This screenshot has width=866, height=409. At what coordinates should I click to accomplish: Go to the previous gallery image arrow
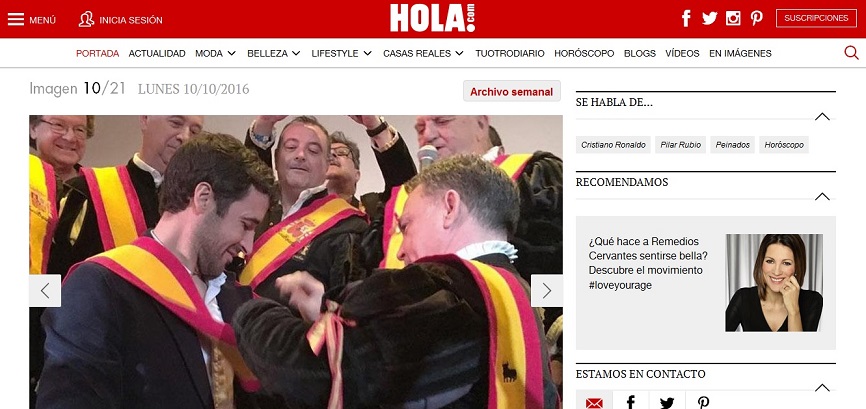point(45,291)
